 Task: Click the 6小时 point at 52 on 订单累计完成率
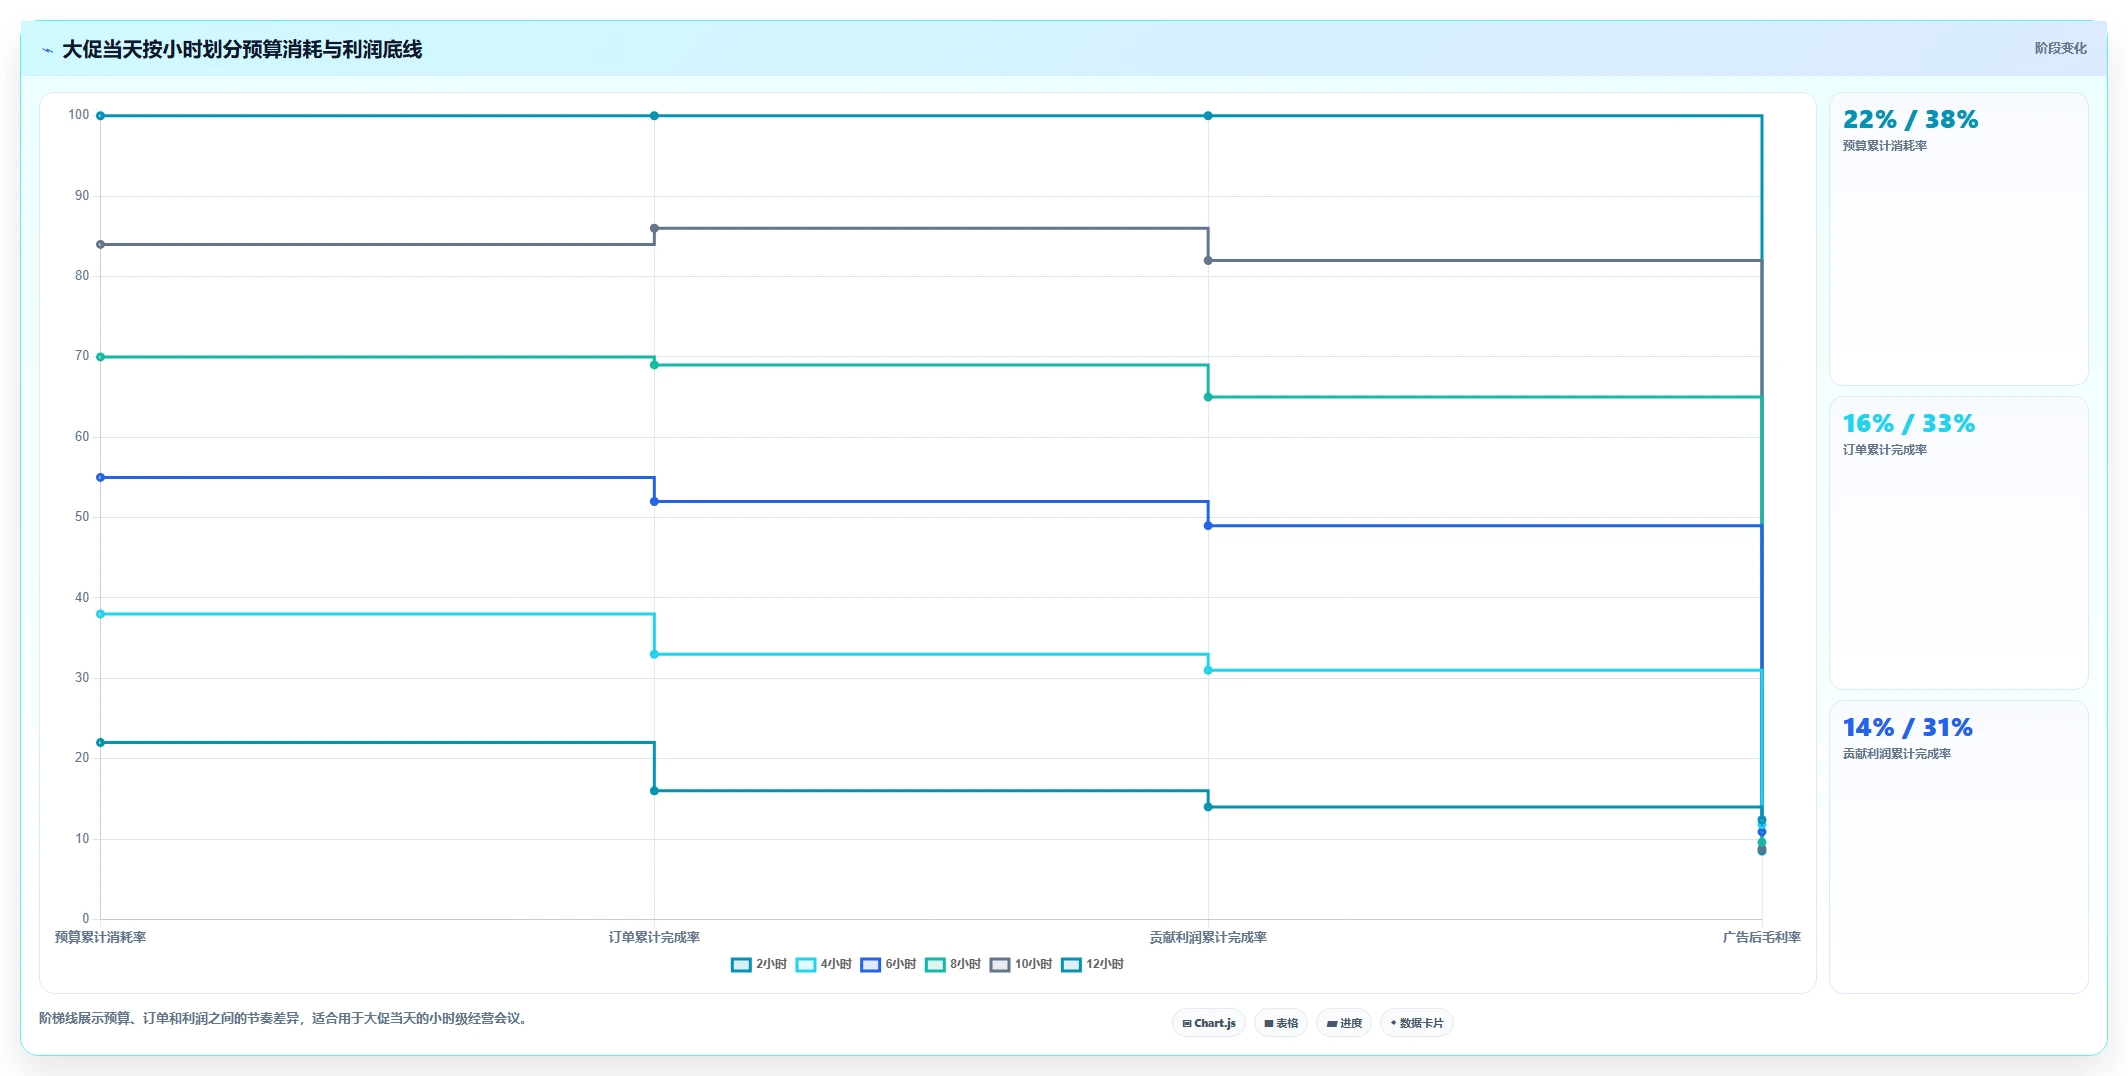coord(654,501)
